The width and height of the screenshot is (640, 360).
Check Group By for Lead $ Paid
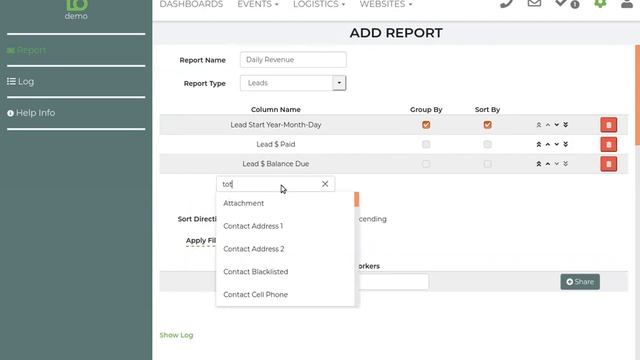426,144
